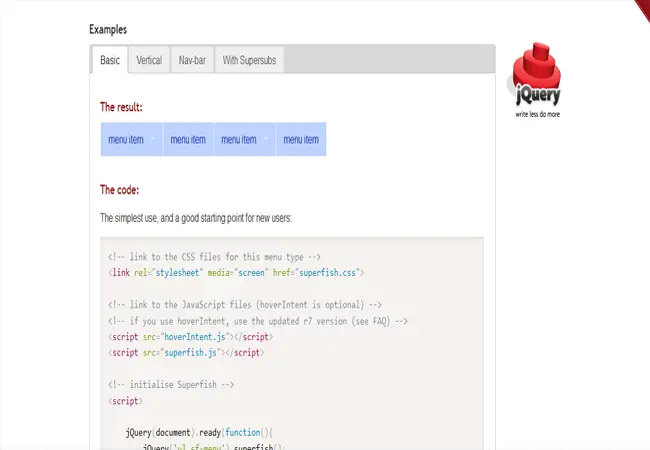The height and width of the screenshot is (450, 650).
Task: Click the first menu item in the demo
Action: coord(131,139)
